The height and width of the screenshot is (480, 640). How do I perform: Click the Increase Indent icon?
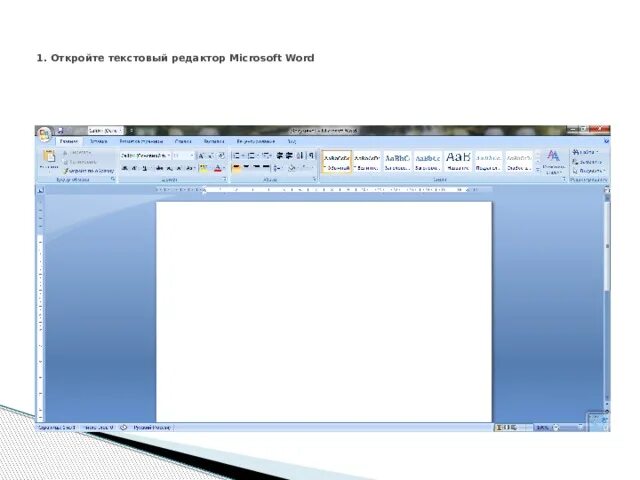[x=289, y=156]
